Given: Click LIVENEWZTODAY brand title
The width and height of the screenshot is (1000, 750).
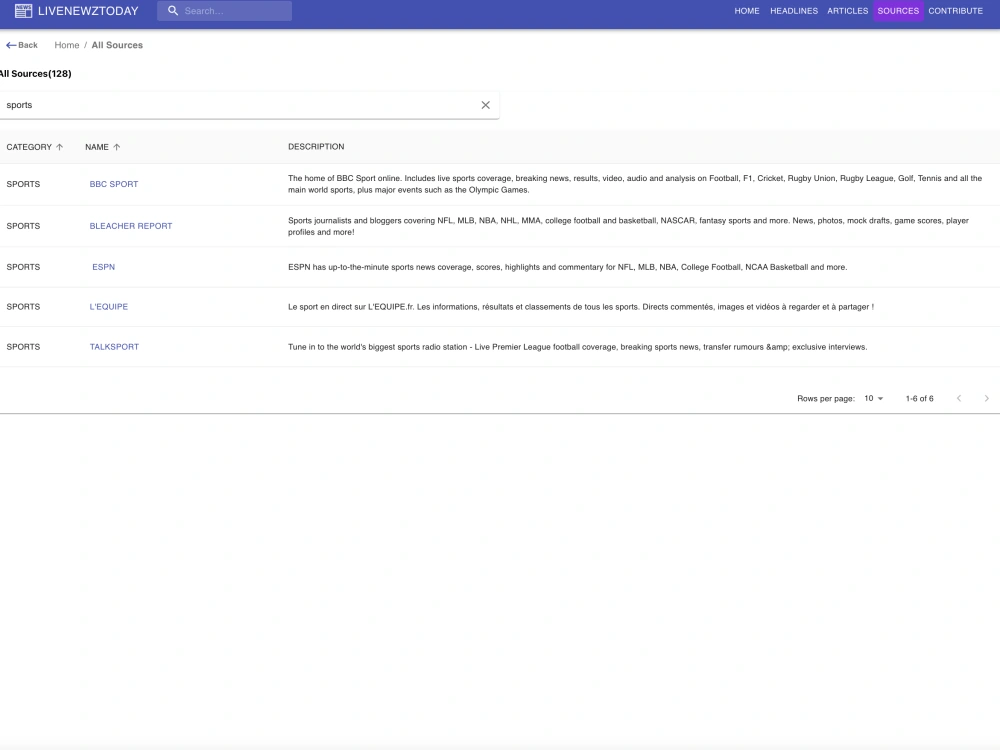Looking at the screenshot, I should pos(88,11).
